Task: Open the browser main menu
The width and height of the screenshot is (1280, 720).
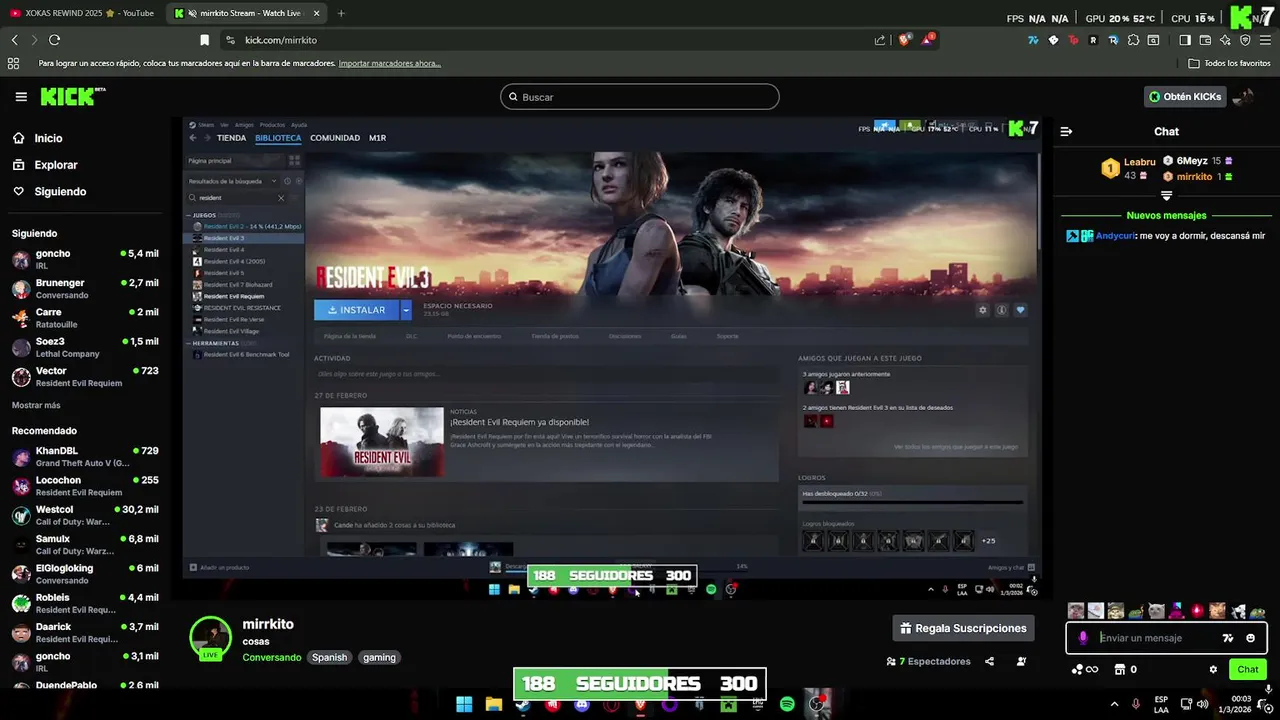Action: (x=1265, y=40)
